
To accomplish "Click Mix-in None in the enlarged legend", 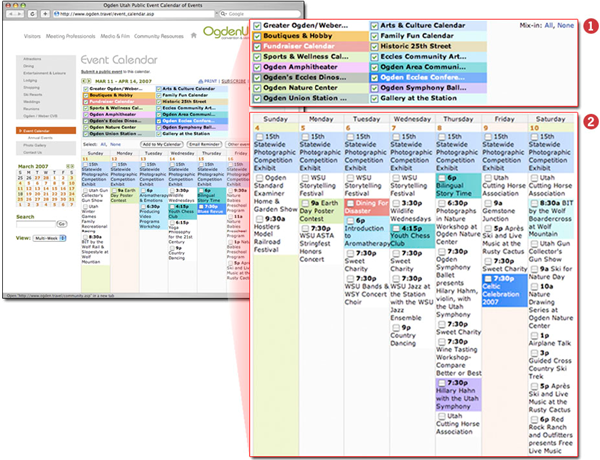I will [566, 25].
